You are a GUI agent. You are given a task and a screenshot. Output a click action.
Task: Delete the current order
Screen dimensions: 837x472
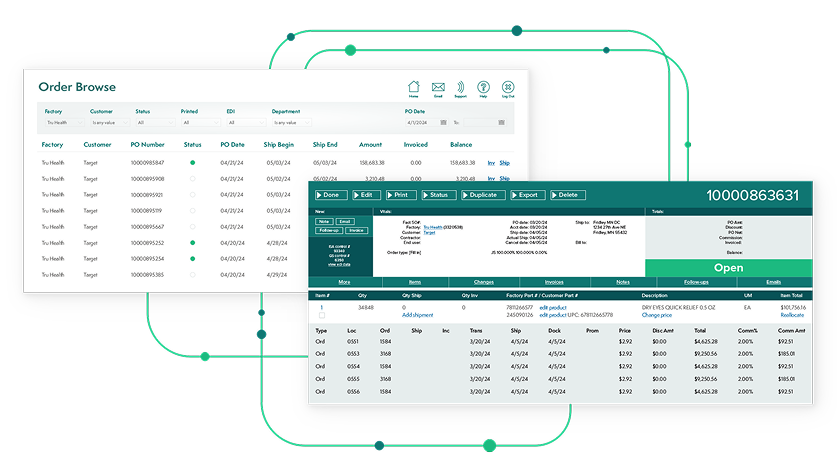pyautogui.click(x=568, y=195)
